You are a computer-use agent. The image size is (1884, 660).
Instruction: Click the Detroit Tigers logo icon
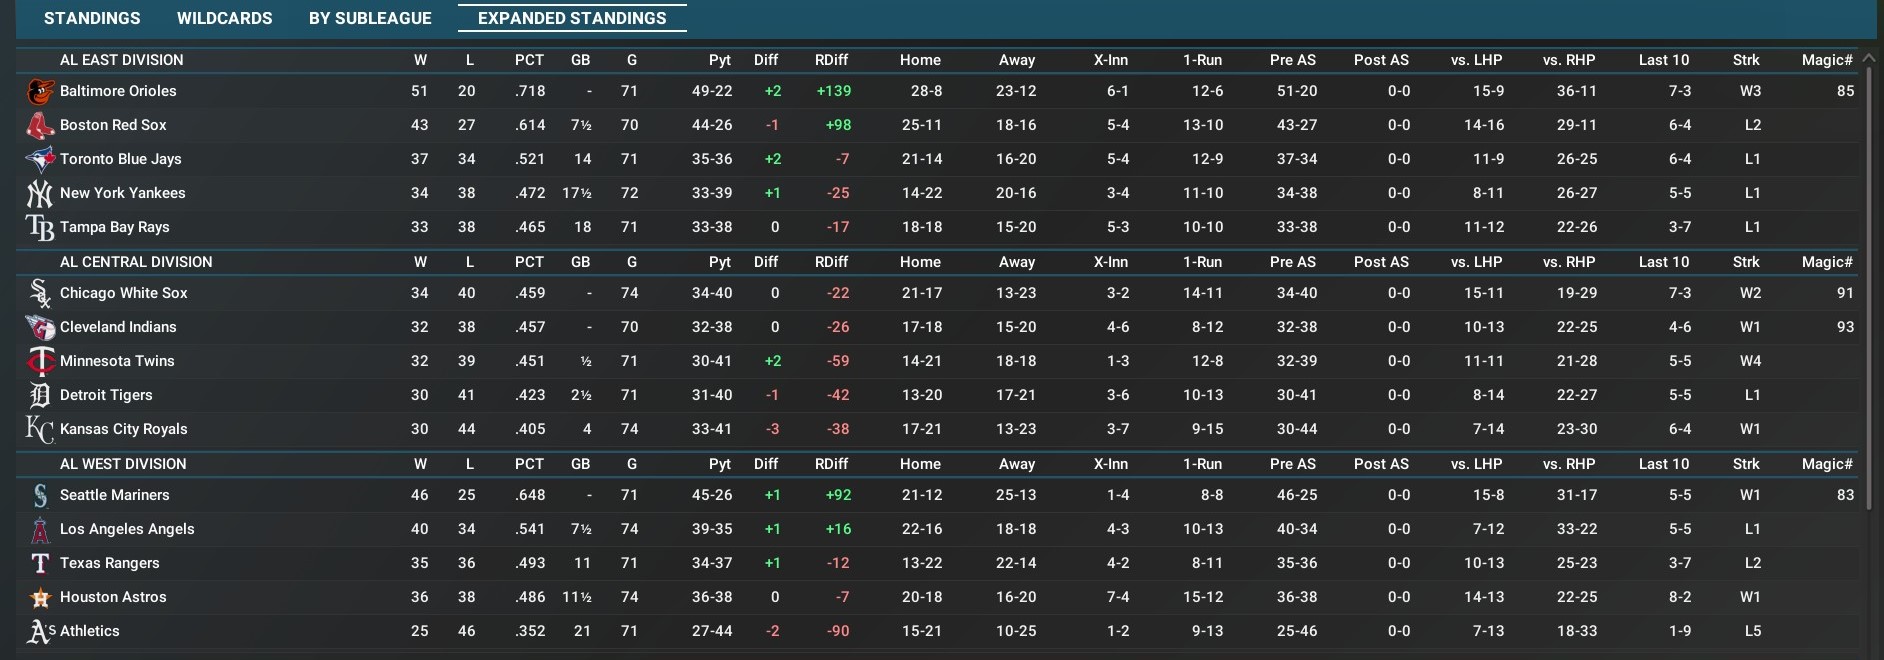point(40,395)
